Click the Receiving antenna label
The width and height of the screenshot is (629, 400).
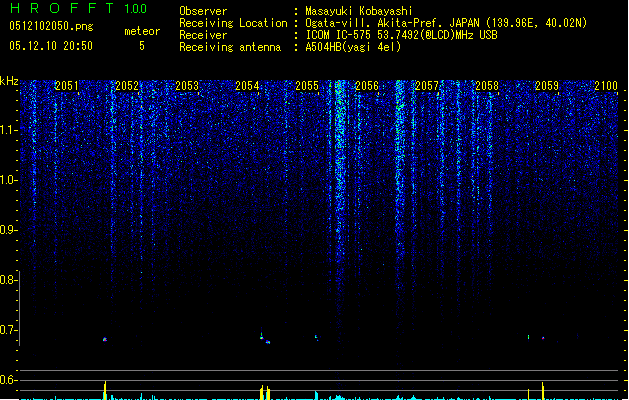(x=230, y=47)
